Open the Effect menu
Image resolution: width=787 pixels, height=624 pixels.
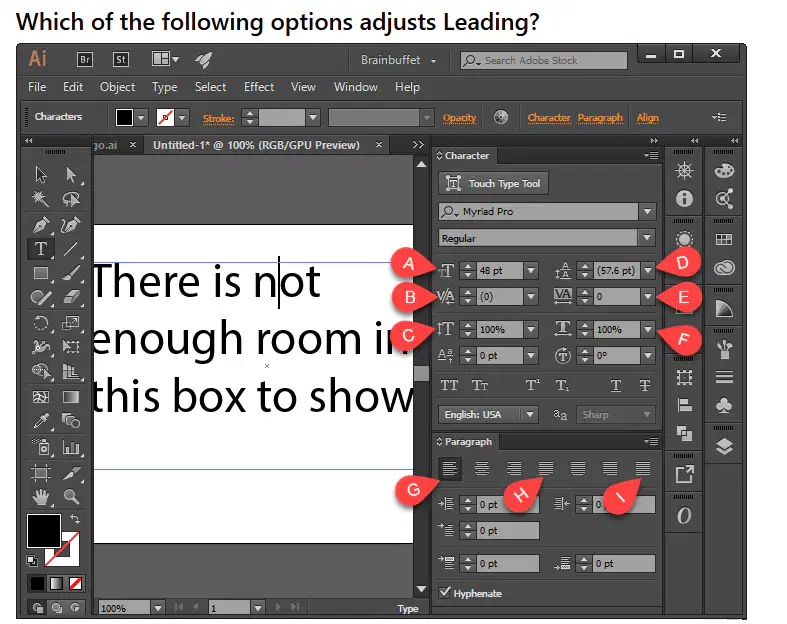(259, 87)
